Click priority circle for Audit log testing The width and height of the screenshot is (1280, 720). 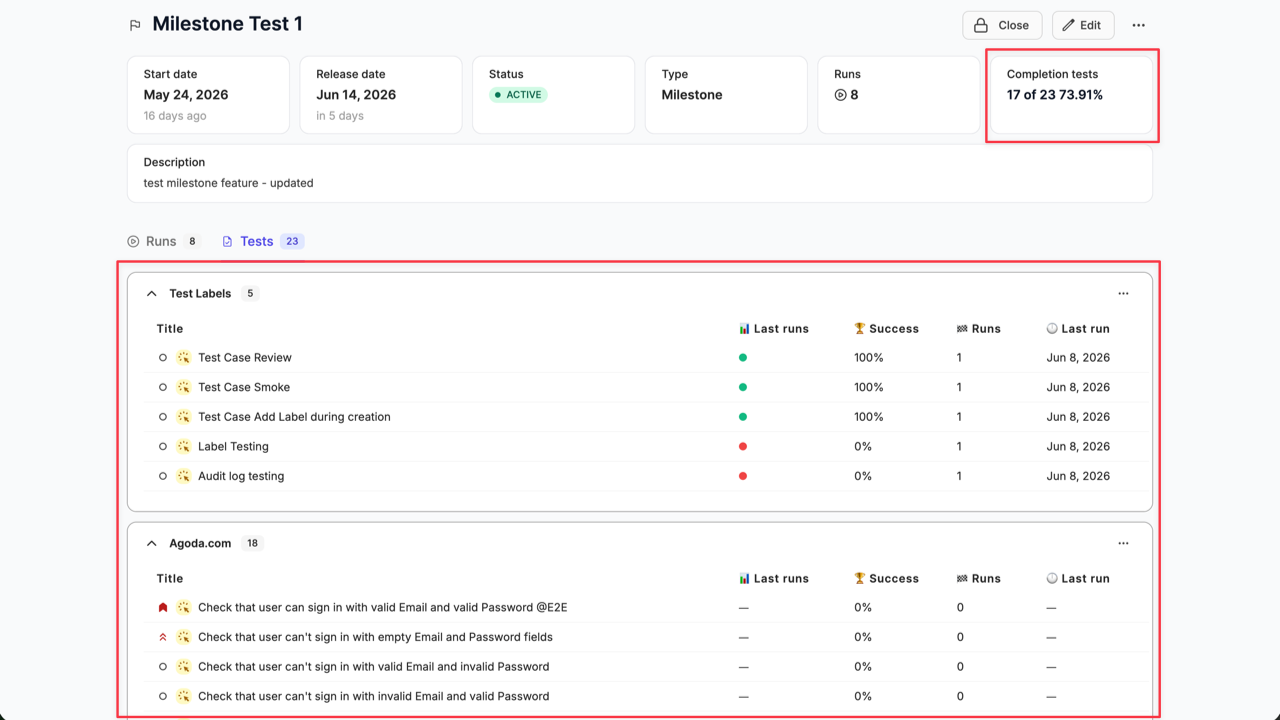163,476
